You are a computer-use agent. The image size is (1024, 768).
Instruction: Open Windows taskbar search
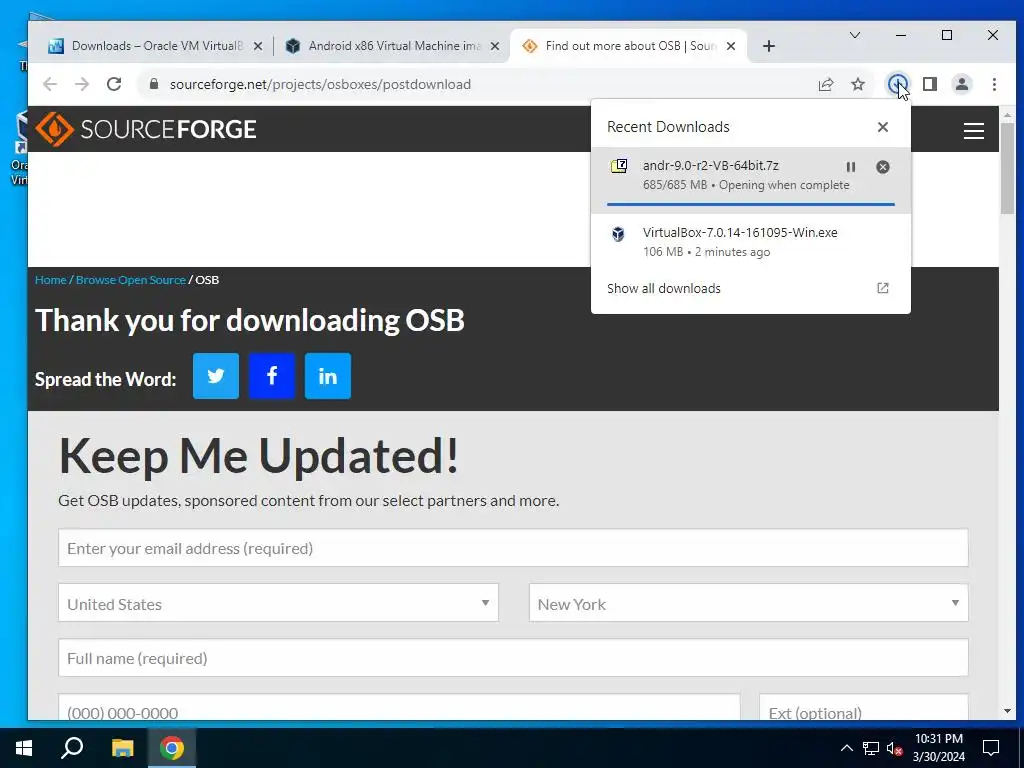pyautogui.click(x=72, y=748)
